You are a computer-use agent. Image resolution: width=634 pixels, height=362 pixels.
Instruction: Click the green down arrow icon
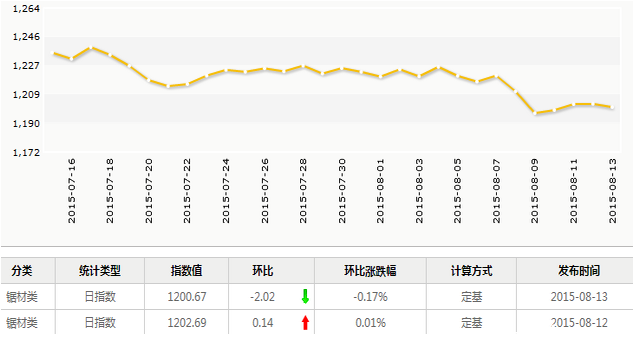point(305,296)
